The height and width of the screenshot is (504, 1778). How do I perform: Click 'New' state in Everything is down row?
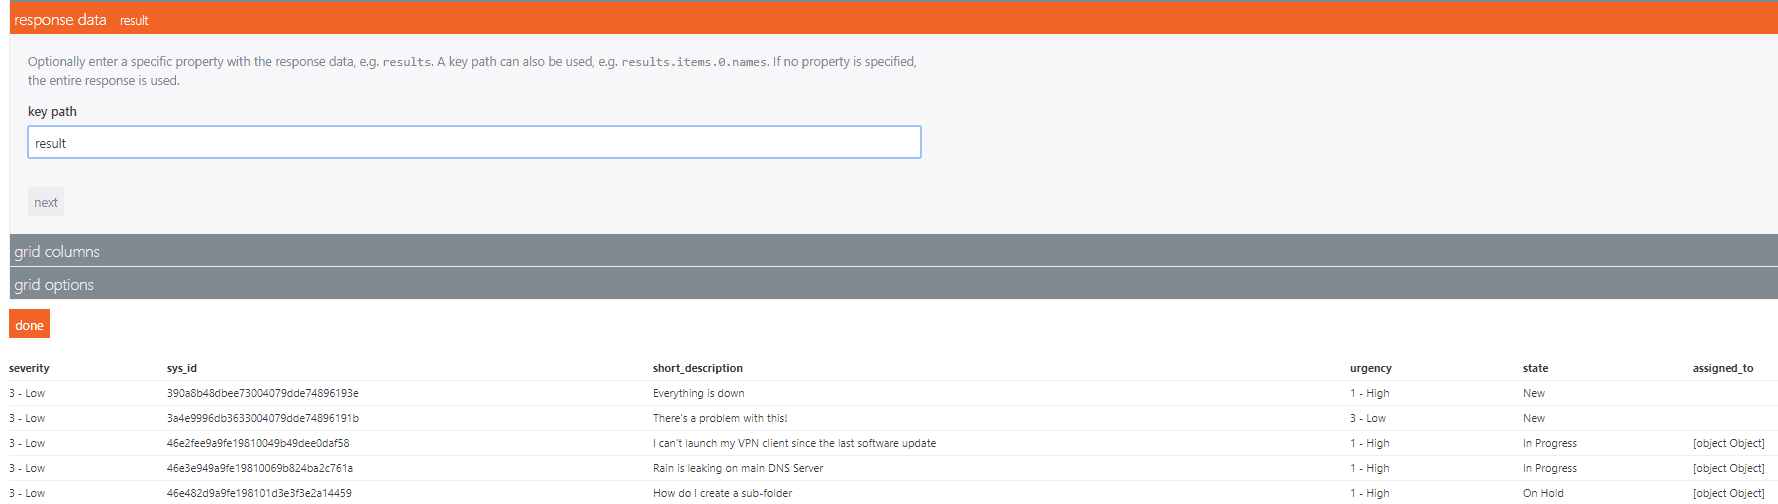coord(1534,393)
